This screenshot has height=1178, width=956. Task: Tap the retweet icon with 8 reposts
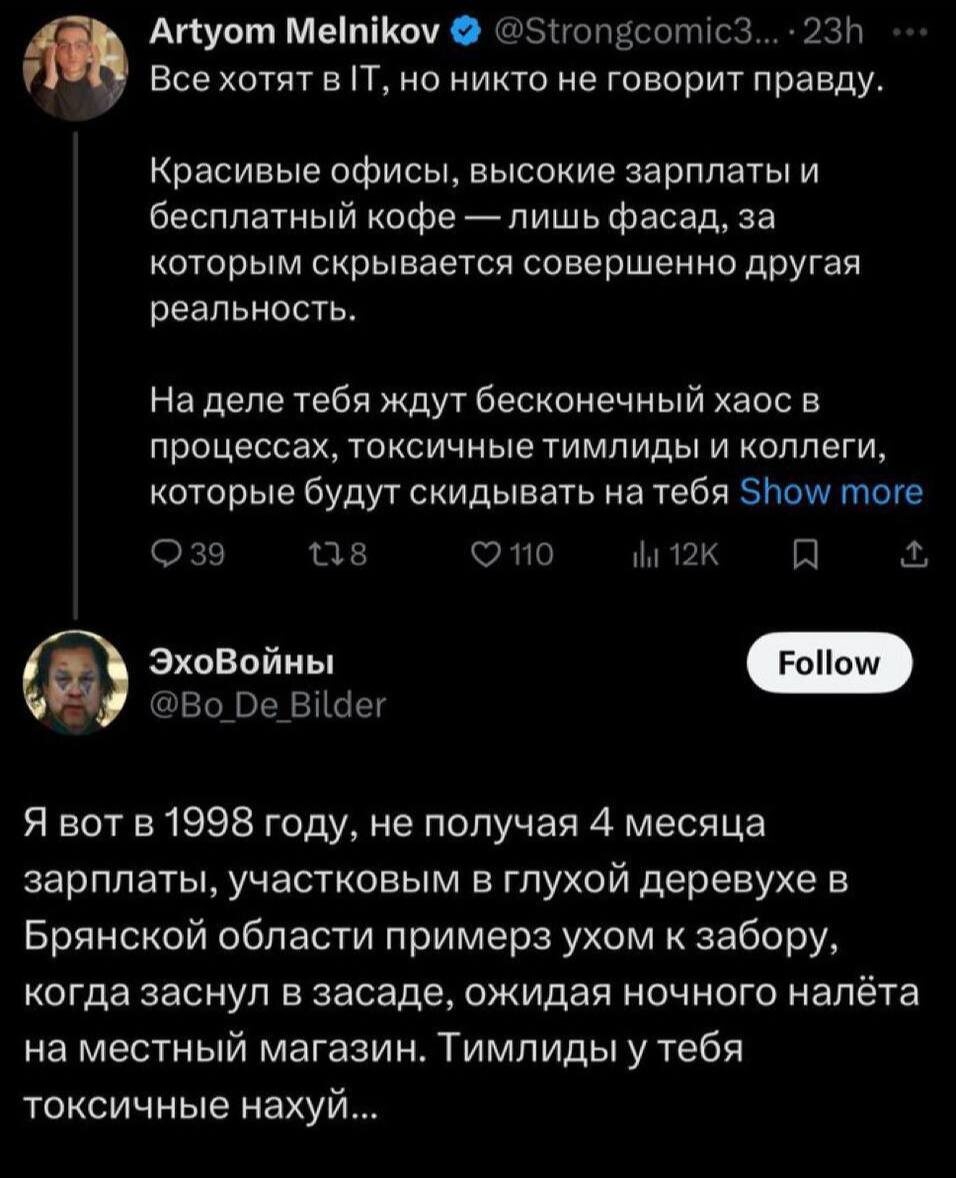pos(326,555)
